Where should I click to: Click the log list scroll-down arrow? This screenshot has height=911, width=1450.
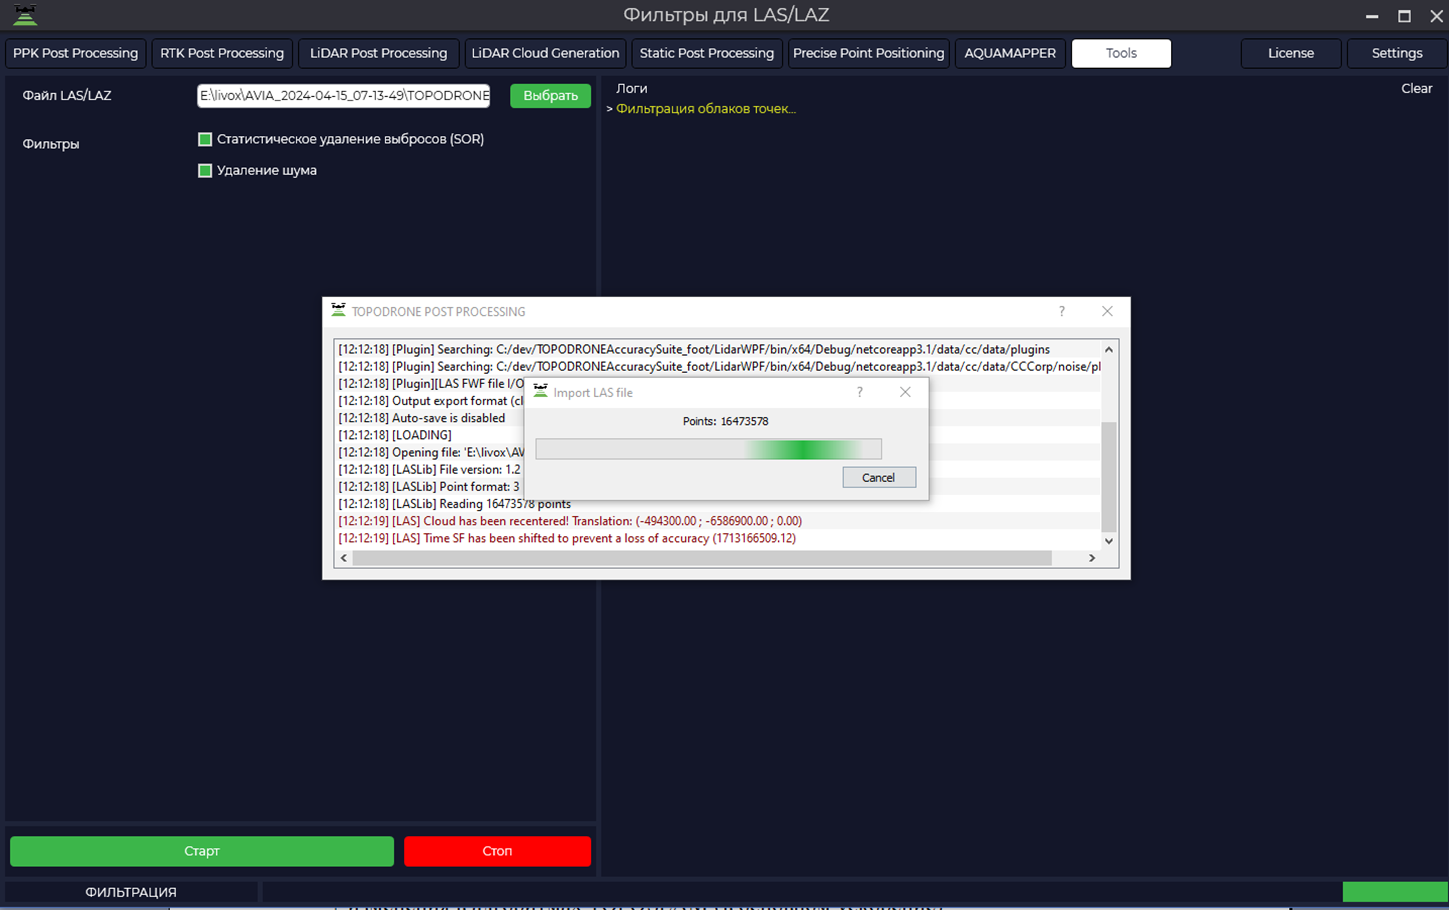[x=1109, y=541]
